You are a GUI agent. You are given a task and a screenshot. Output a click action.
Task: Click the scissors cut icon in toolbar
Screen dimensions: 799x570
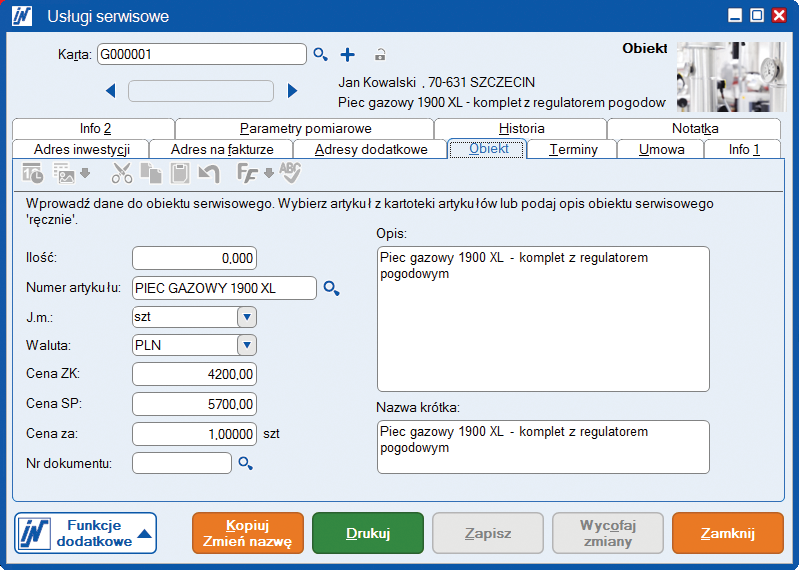point(122,173)
